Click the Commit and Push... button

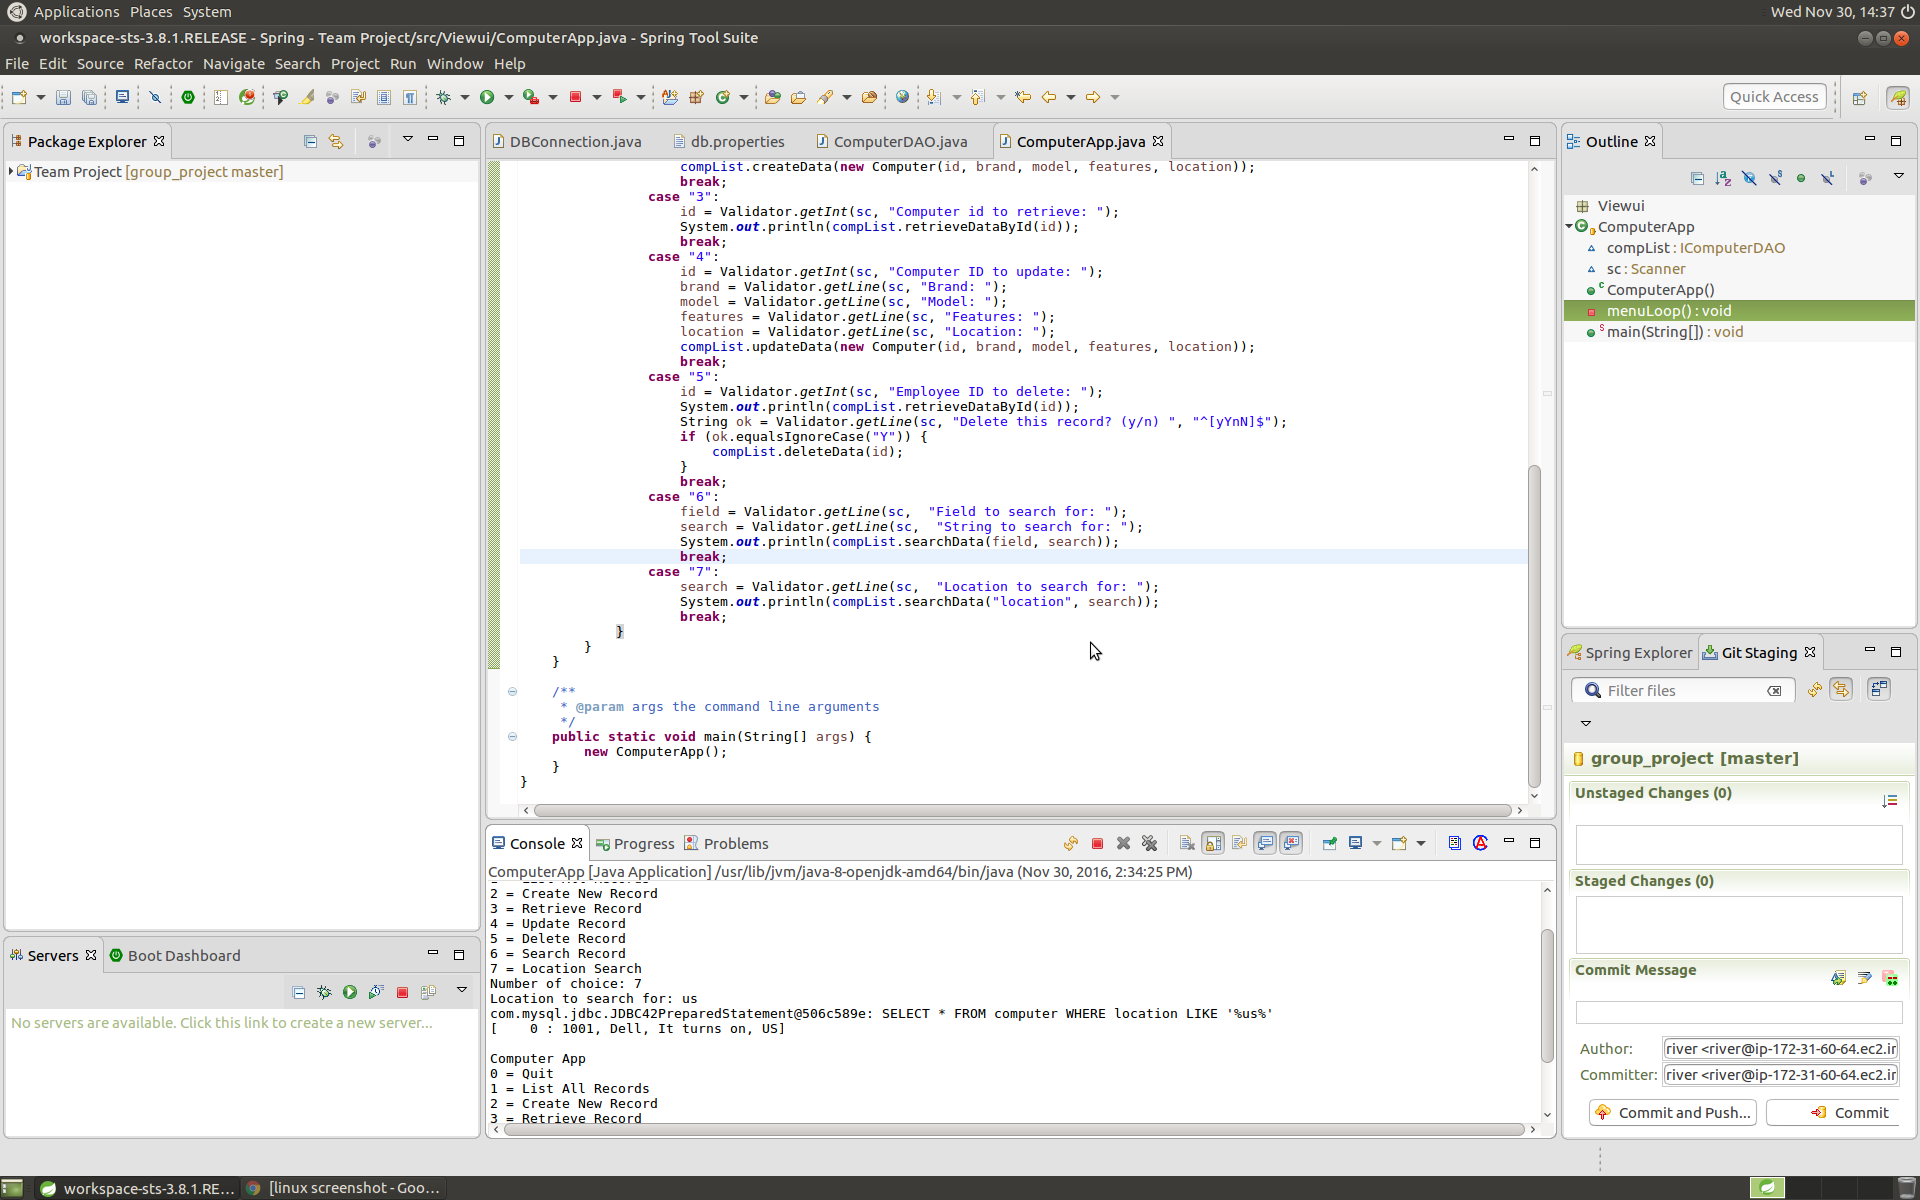(1672, 1113)
